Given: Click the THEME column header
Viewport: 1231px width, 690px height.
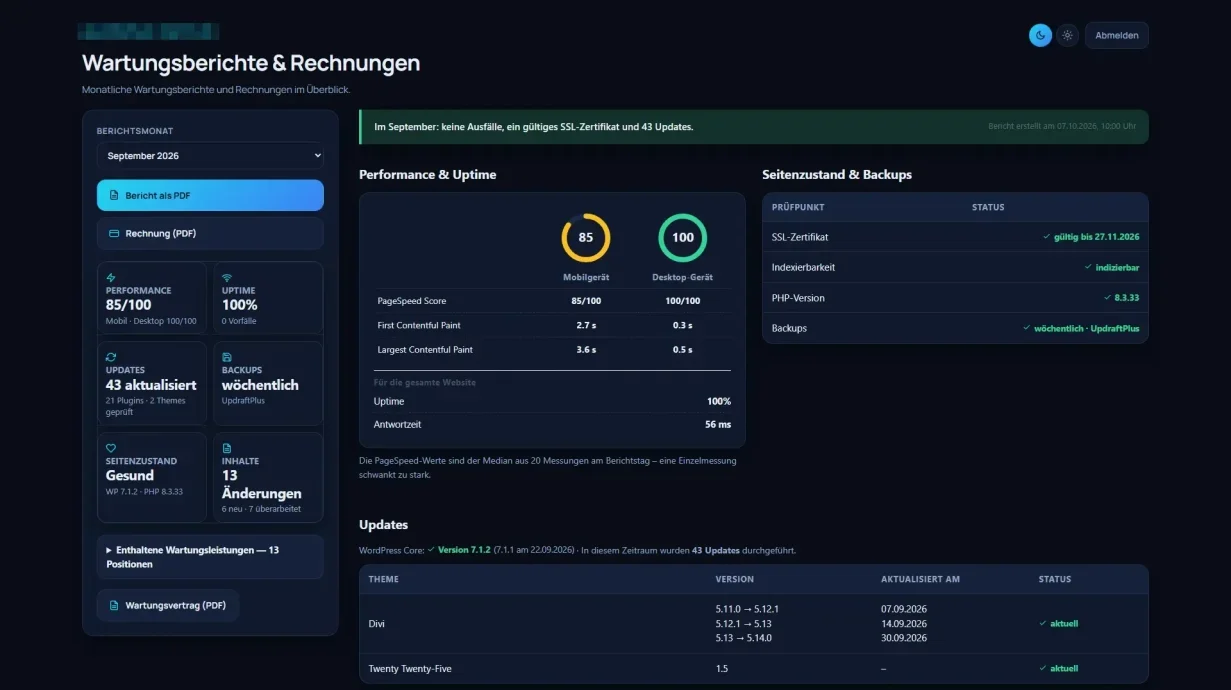Looking at the screenshot, I should [x=383, y=579].
